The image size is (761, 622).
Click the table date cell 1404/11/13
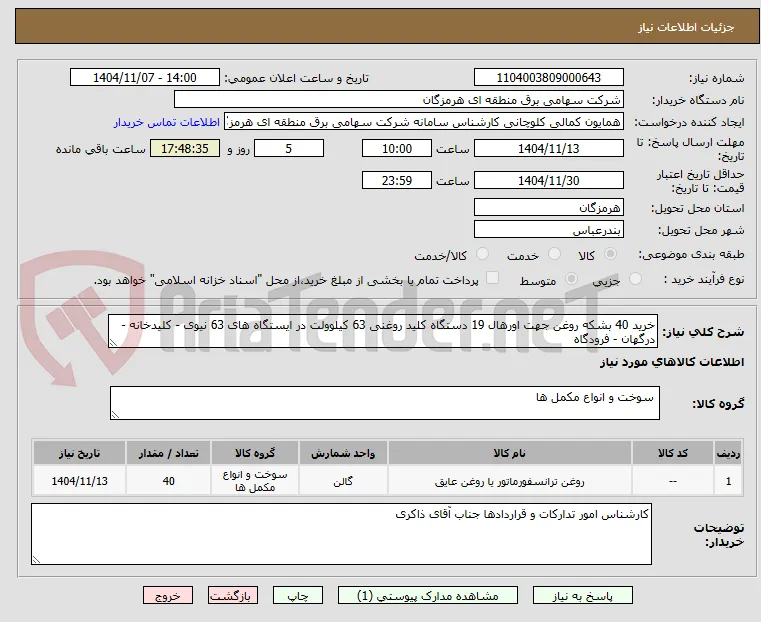pyautogui.click(x=80, y=481)
